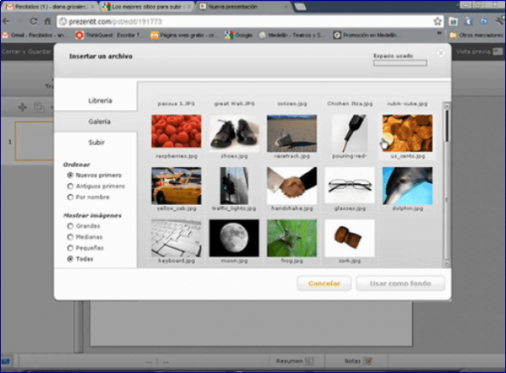Image resolution: width=506 pixels, height=373 pixels.
Task: Select Por nombre sort option
Action: tap(70, 197)
